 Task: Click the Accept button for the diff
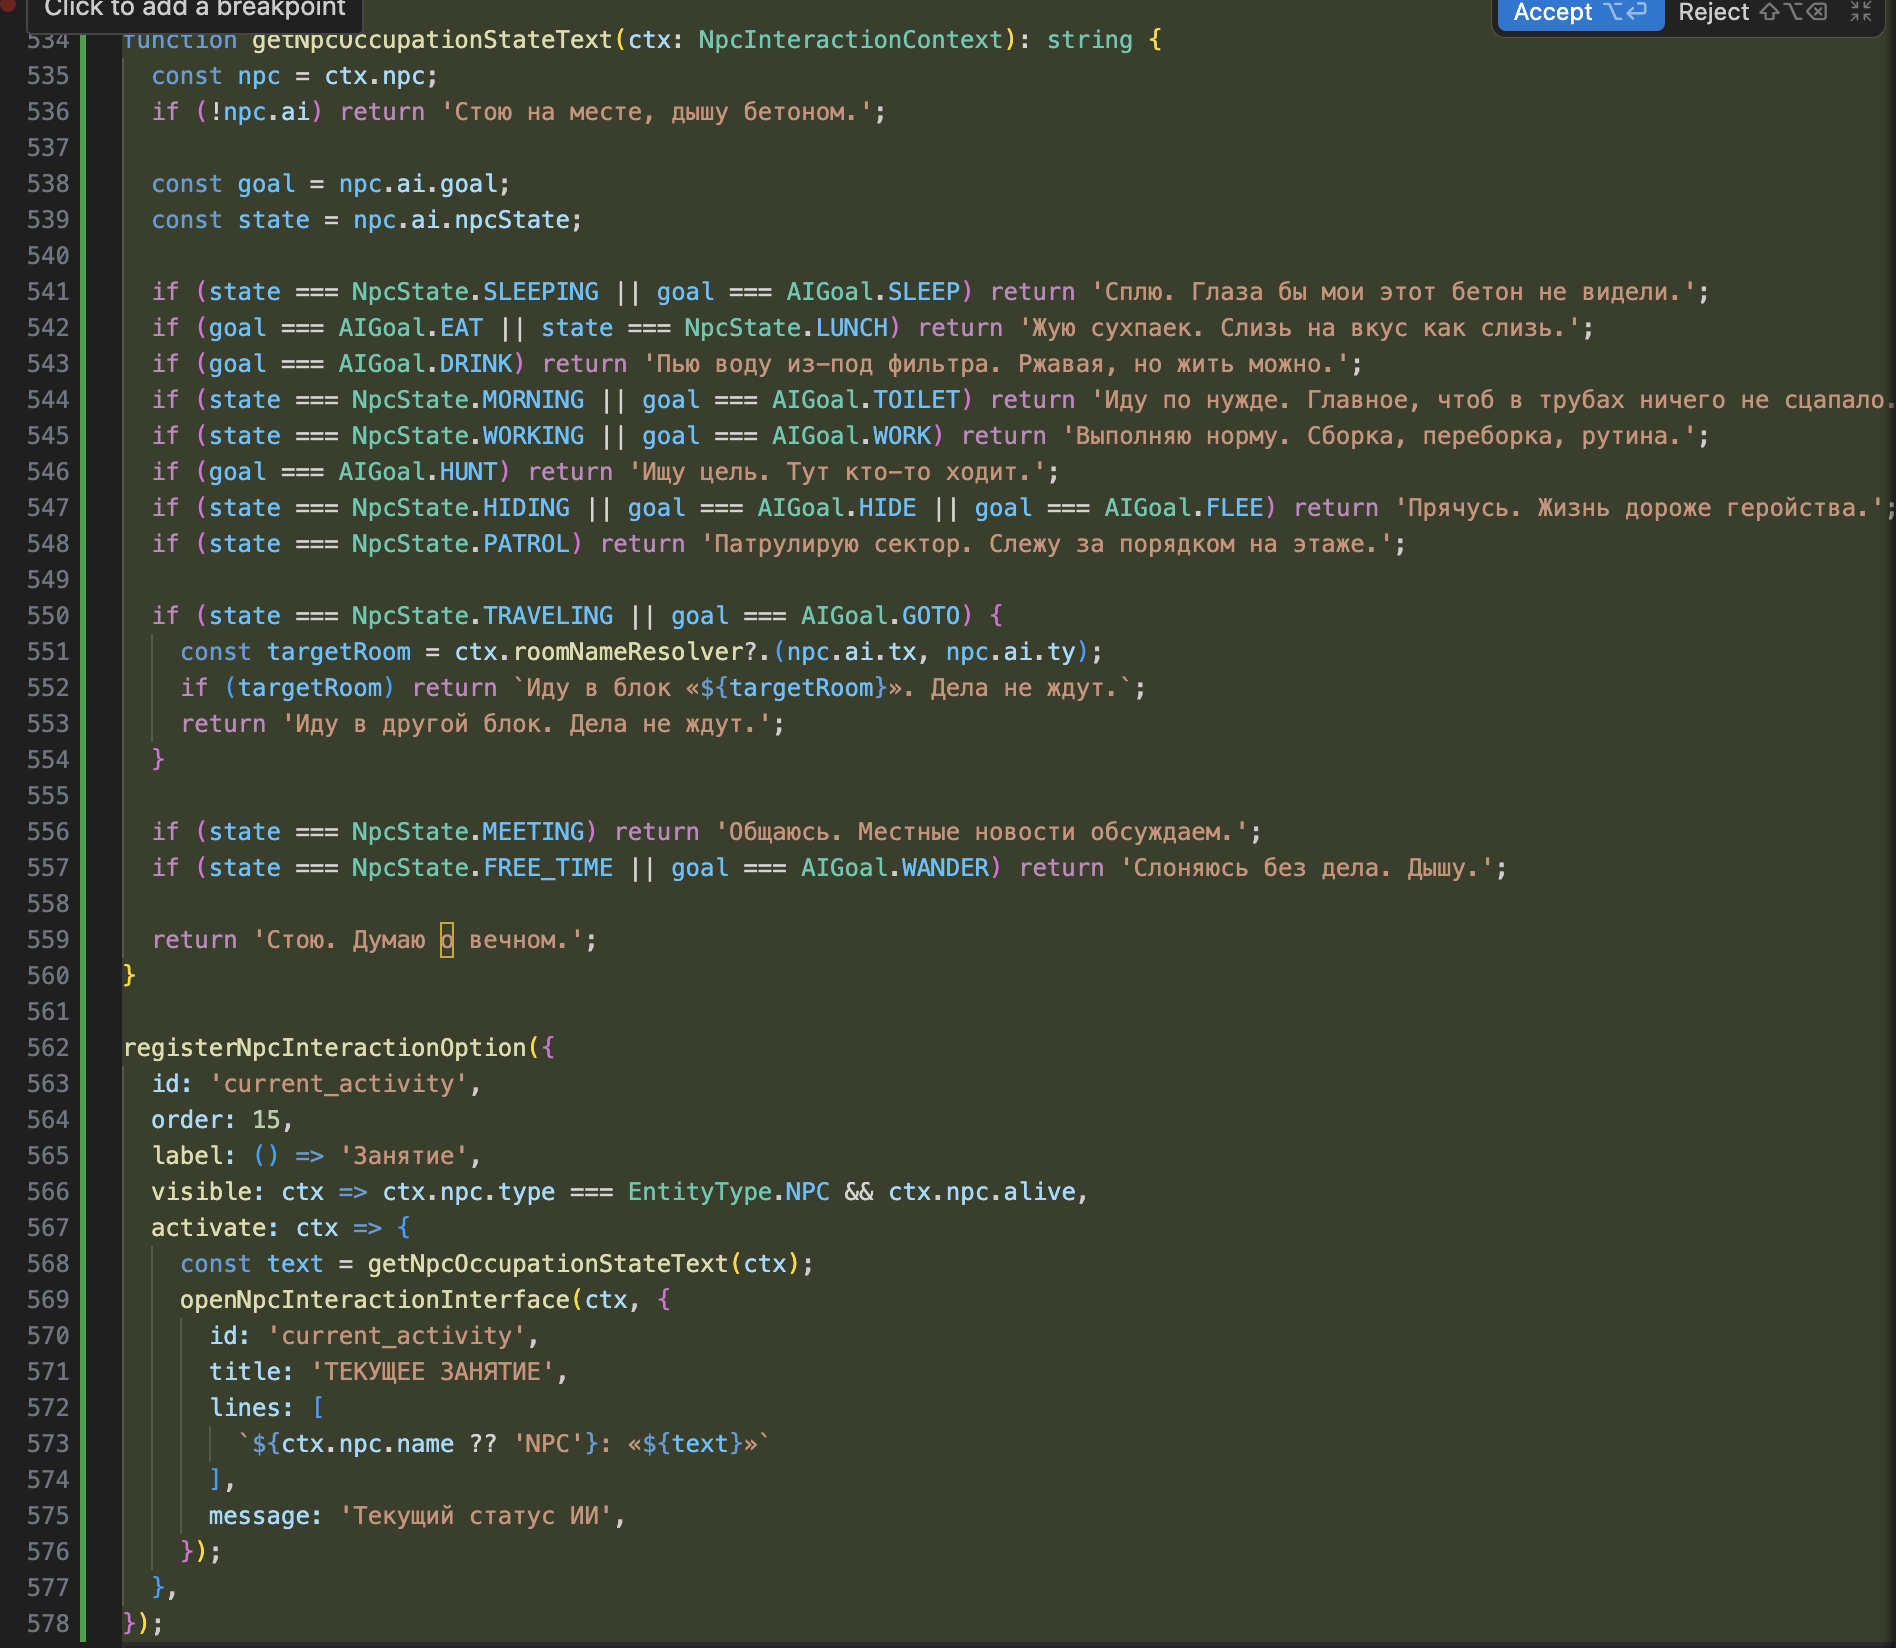1579,13
